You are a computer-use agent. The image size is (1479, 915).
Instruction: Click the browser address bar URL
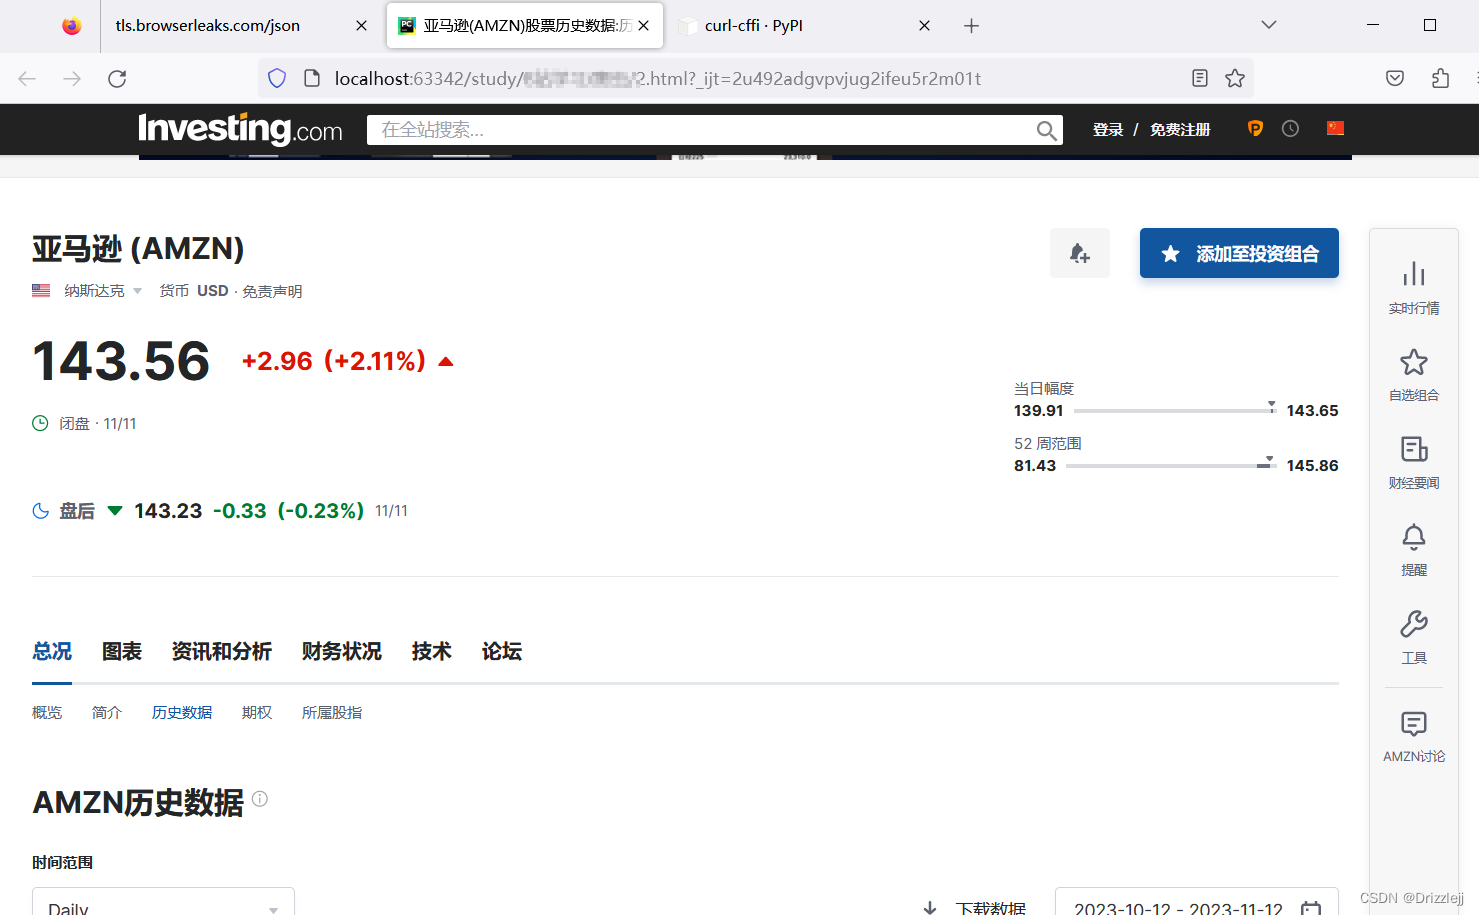click(x=657, y=79)
